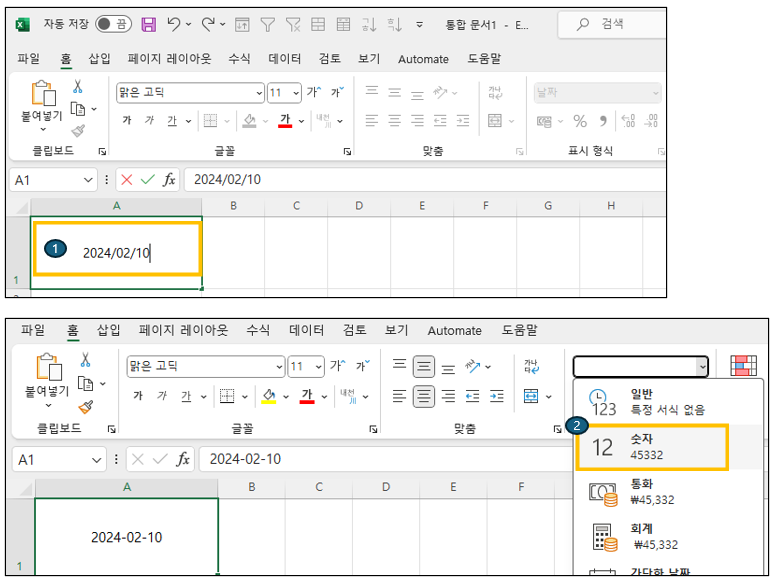Open the 페이지 레이아웃 tab in the top window
The image size is (775, 581).
(x=170, y=59)
